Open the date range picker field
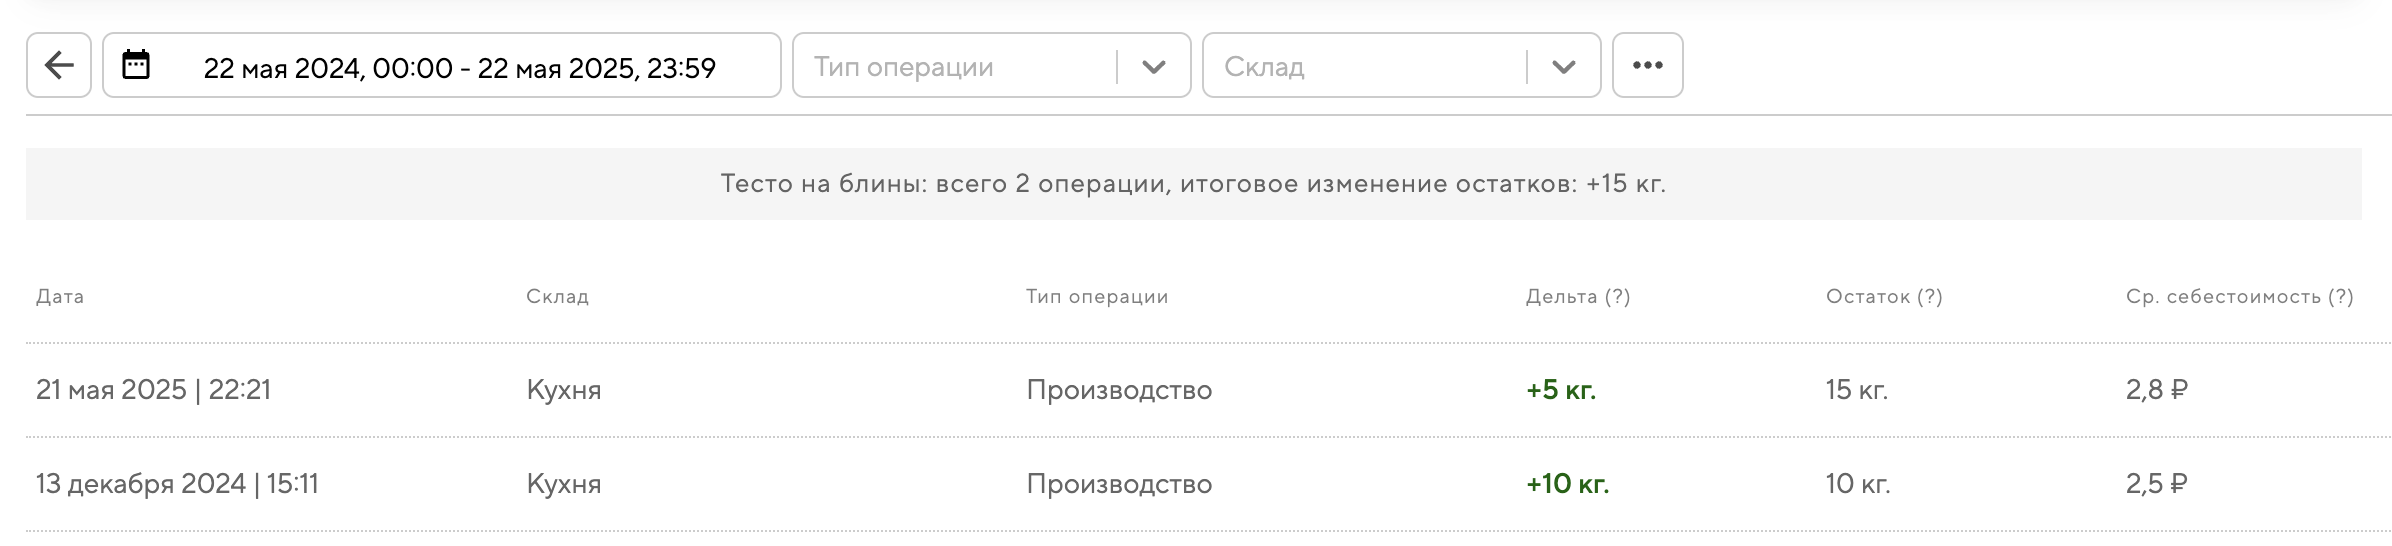The image size is (2392, 546). (x=459, y=68)
